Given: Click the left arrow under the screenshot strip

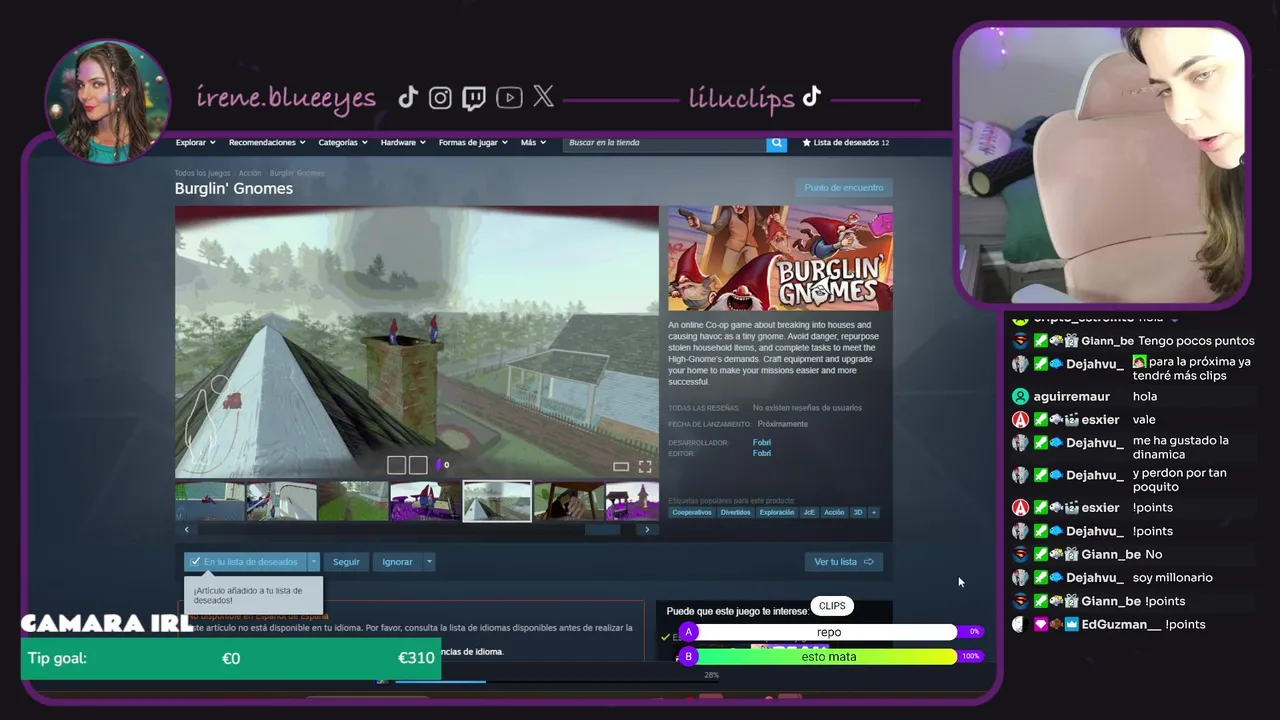Looking at the screenshot, I should pos(186,529).
